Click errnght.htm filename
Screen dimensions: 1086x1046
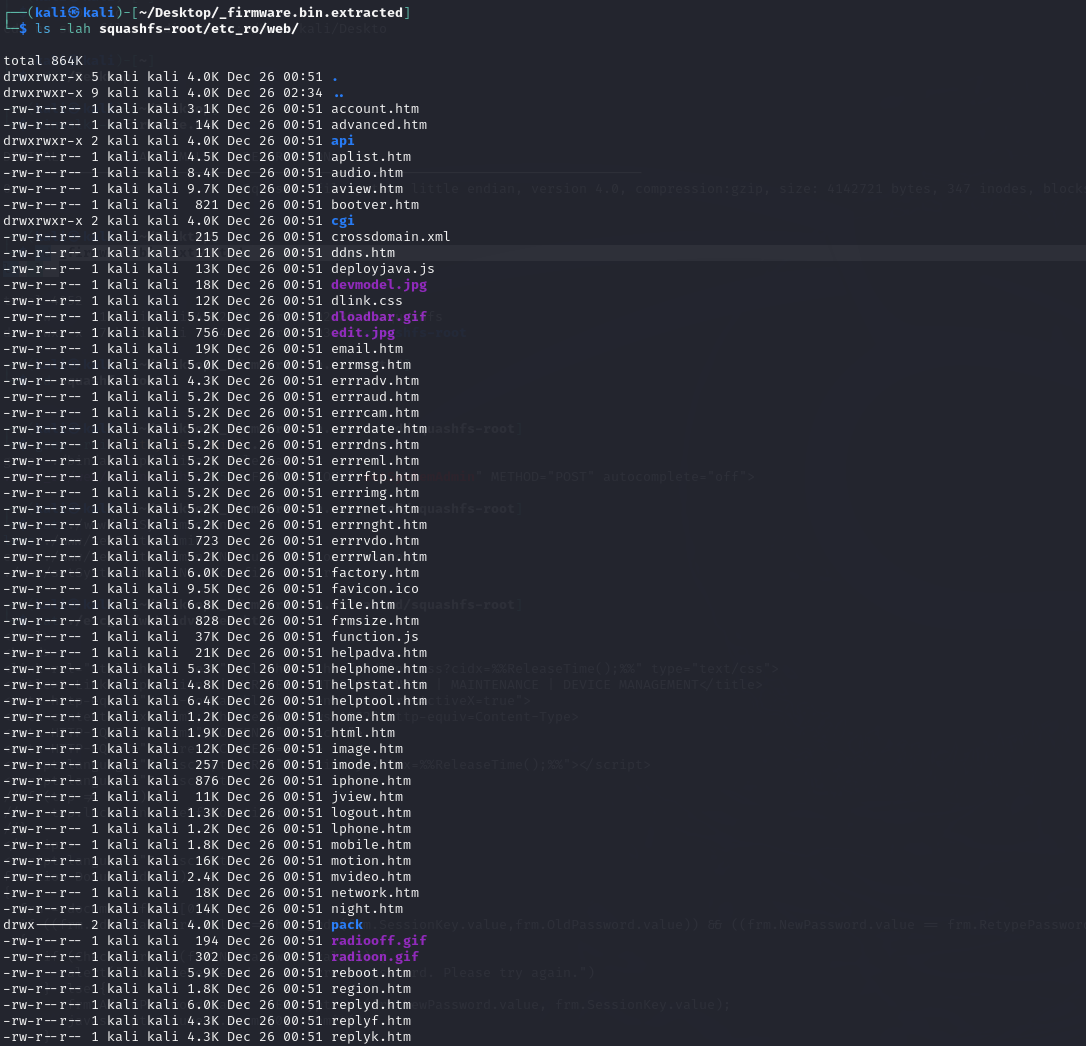coord(379,524)
